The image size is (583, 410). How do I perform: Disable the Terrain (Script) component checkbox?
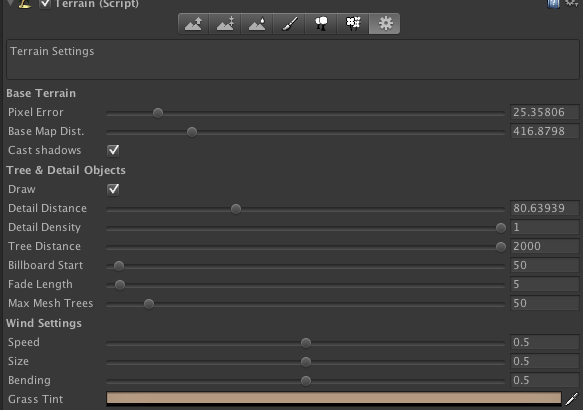pos(45,4)
